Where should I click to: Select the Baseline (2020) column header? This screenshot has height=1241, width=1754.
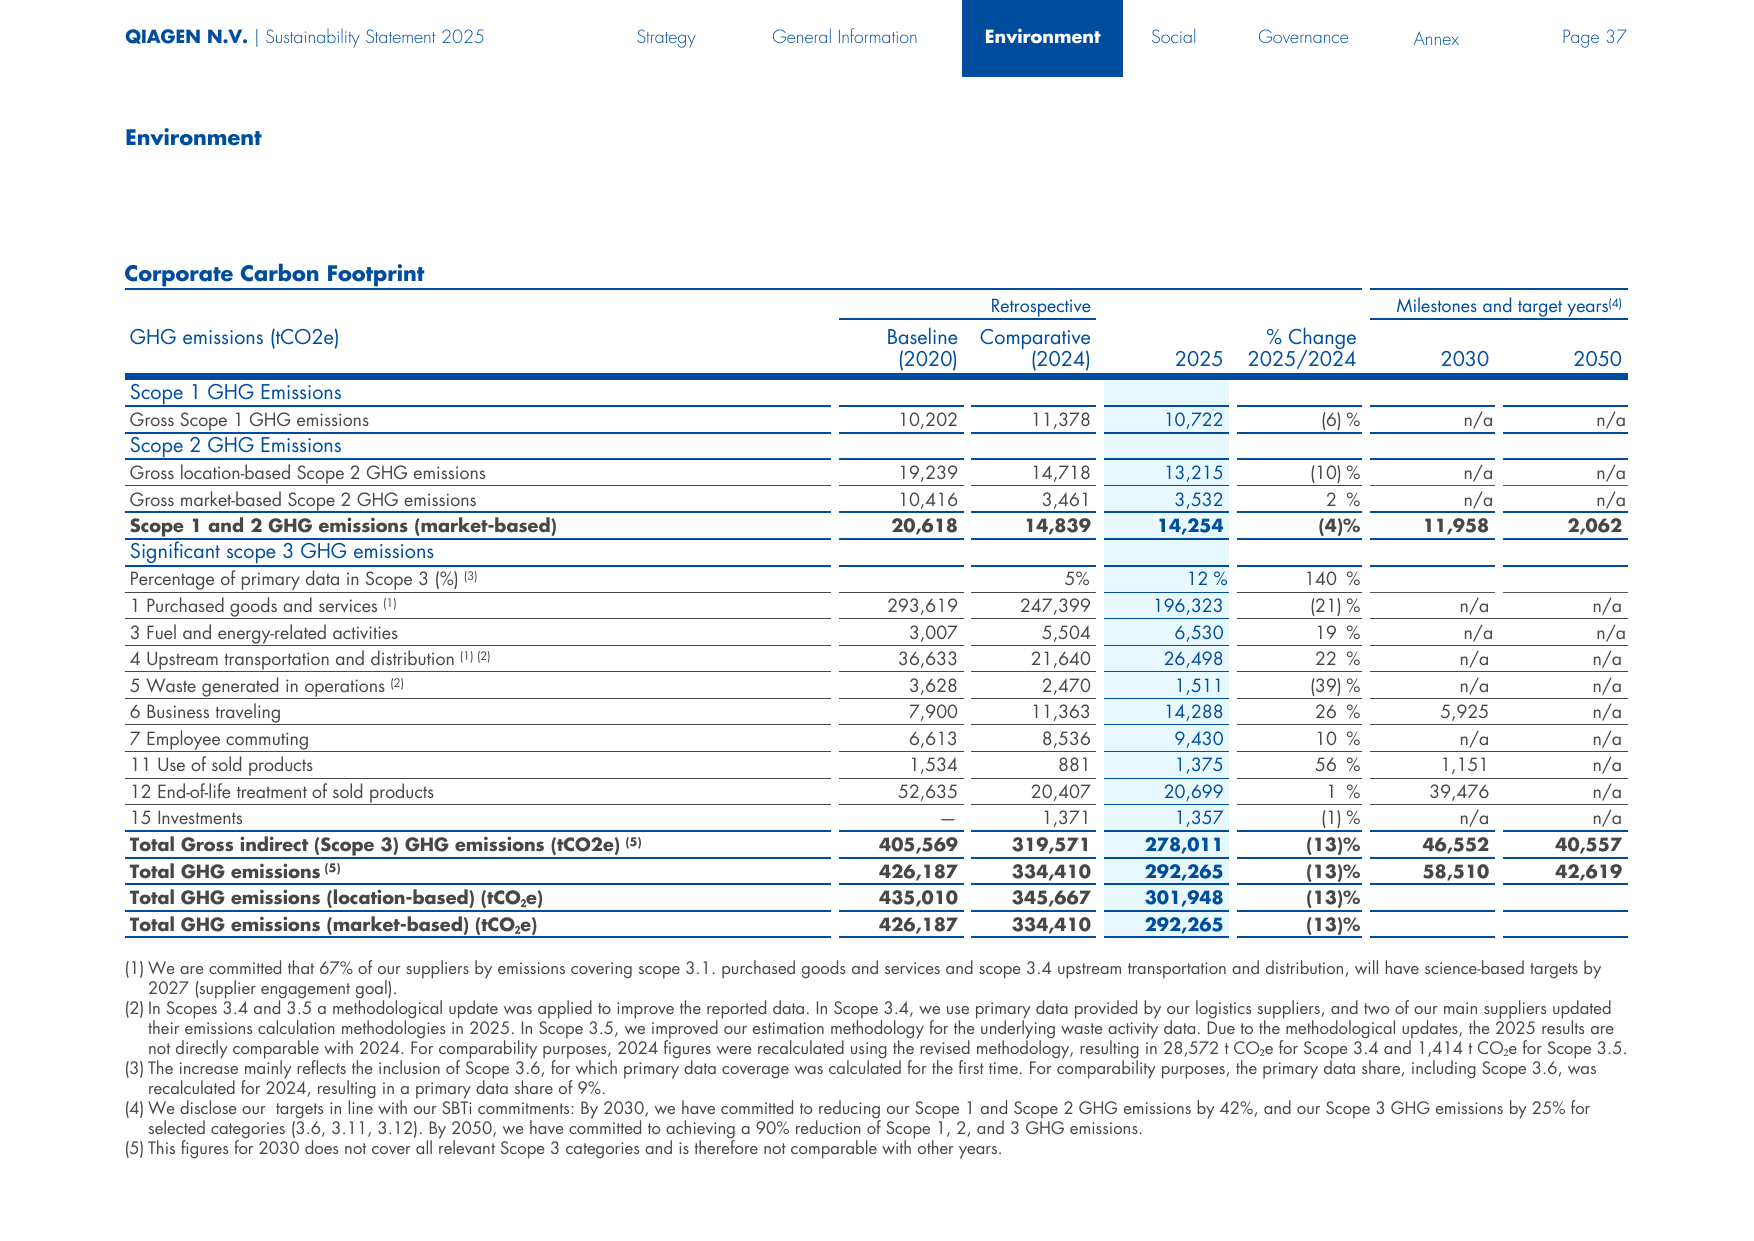(922, 348)
